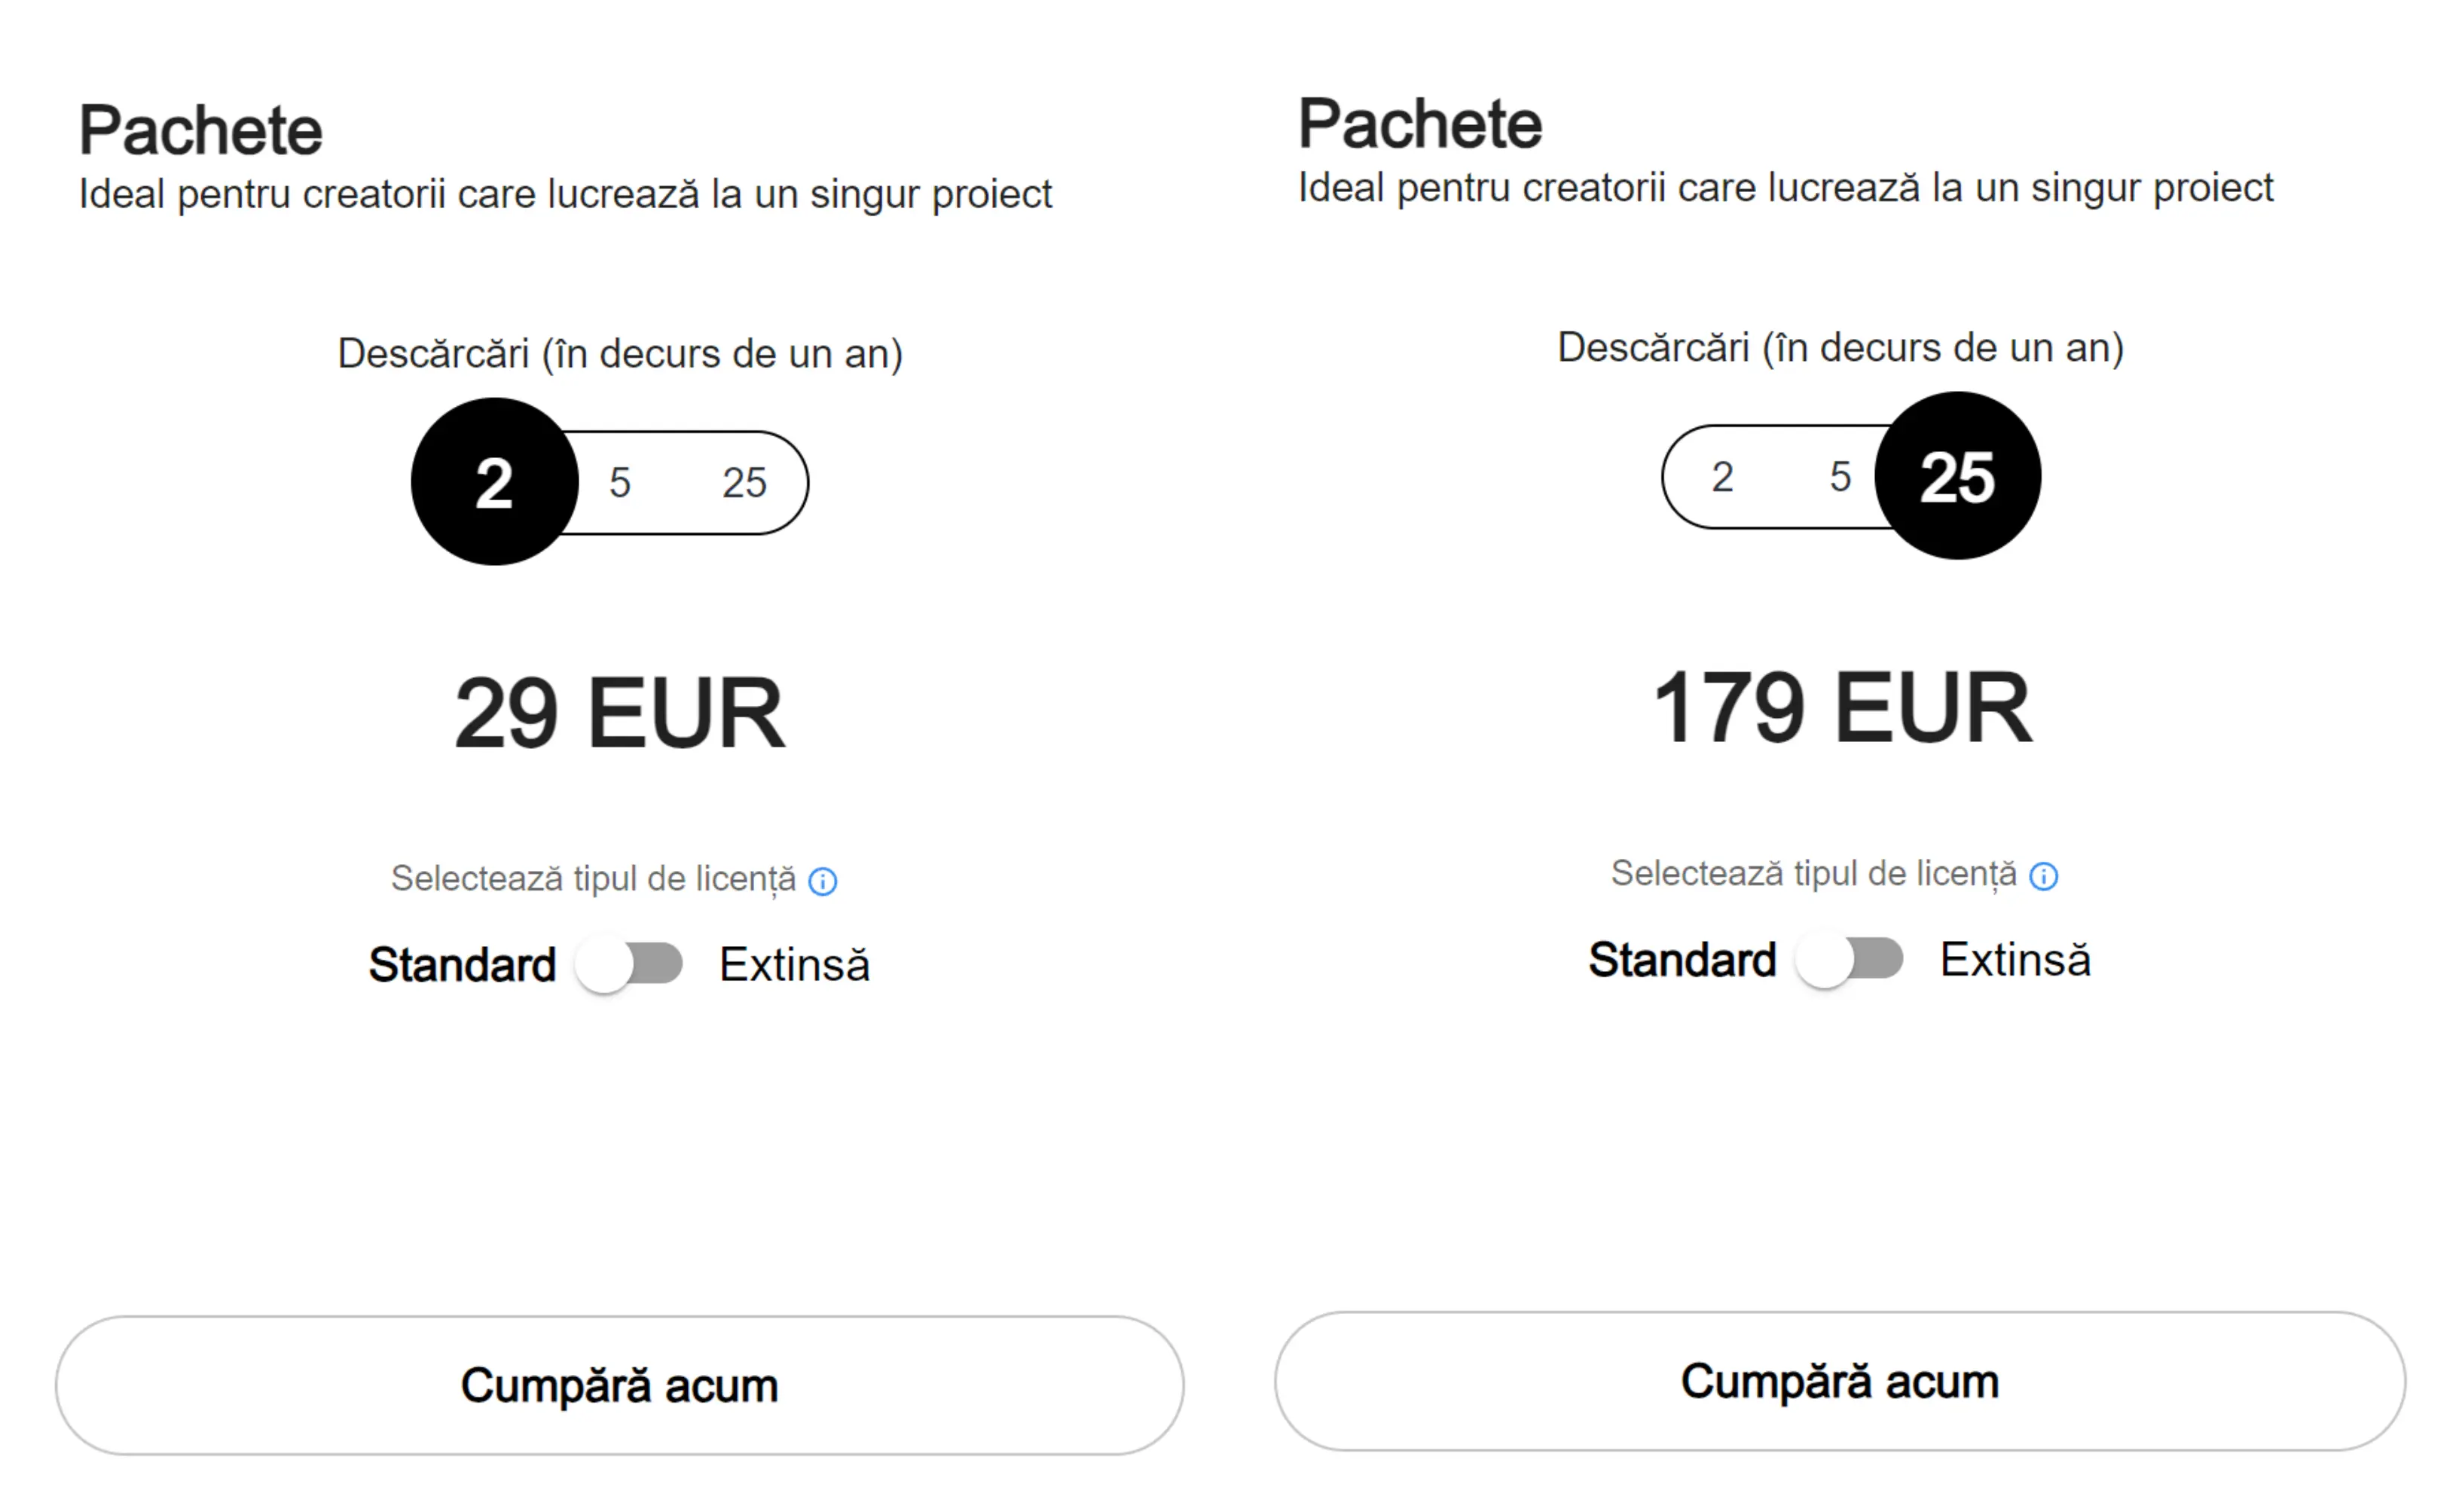Select 25 downloads in left package selector
The width and height of the screenshot is (2459, 1512).
(744, 483)
